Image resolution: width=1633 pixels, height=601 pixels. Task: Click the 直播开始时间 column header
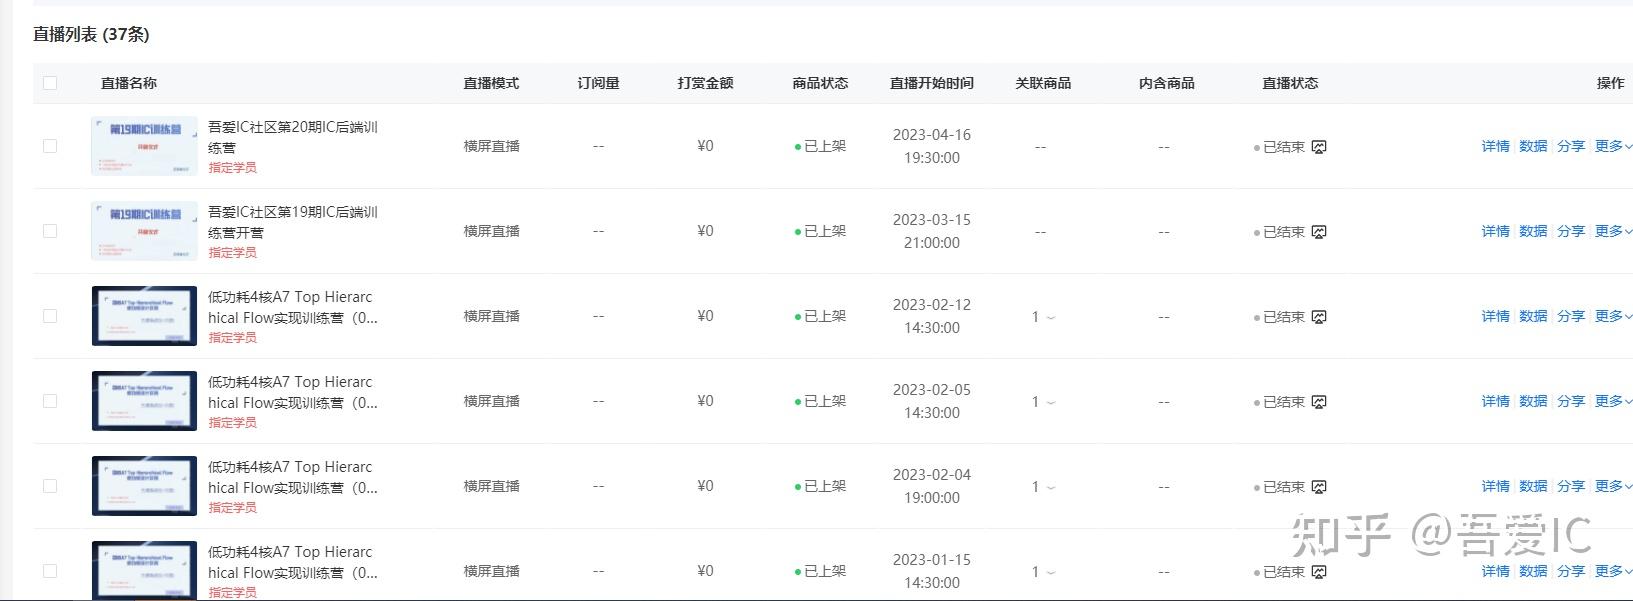tap(931, 83)
